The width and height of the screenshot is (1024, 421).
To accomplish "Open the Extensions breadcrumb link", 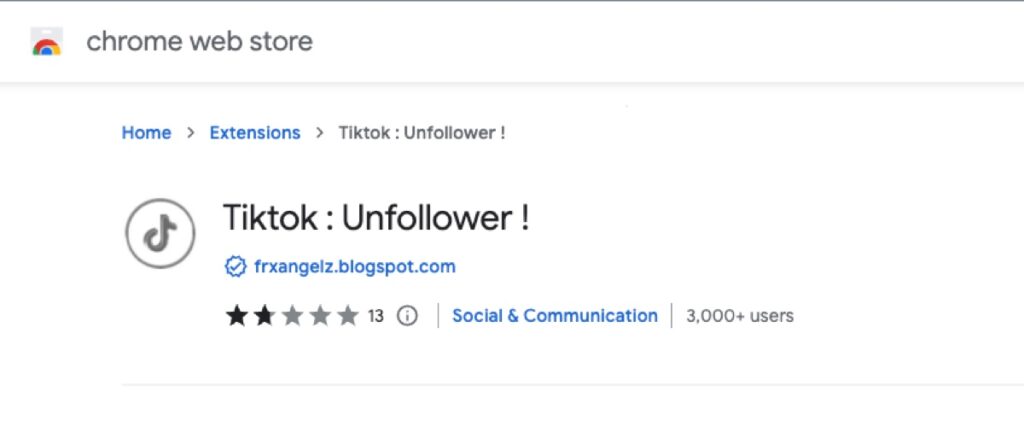I will tap(254, 133).
